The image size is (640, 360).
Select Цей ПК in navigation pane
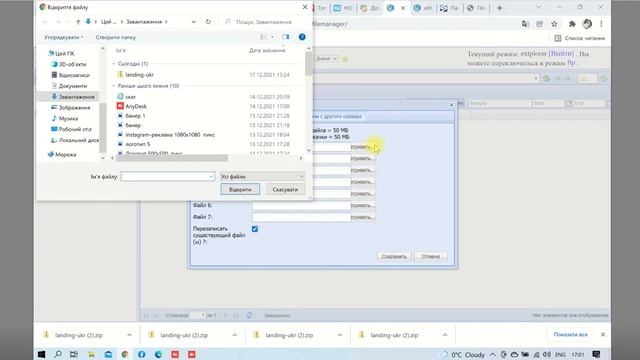61,53
